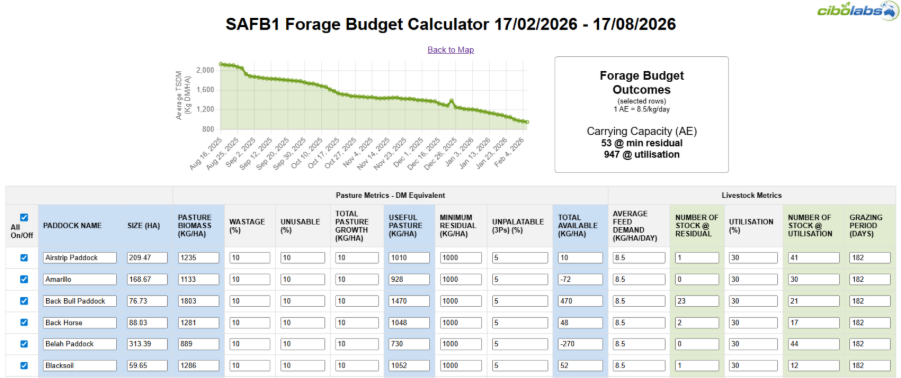Select Belah Paddock size field 313.39
Image resolution: width=901 pixels, height=378 pixels.
click(x=147, y=344)
